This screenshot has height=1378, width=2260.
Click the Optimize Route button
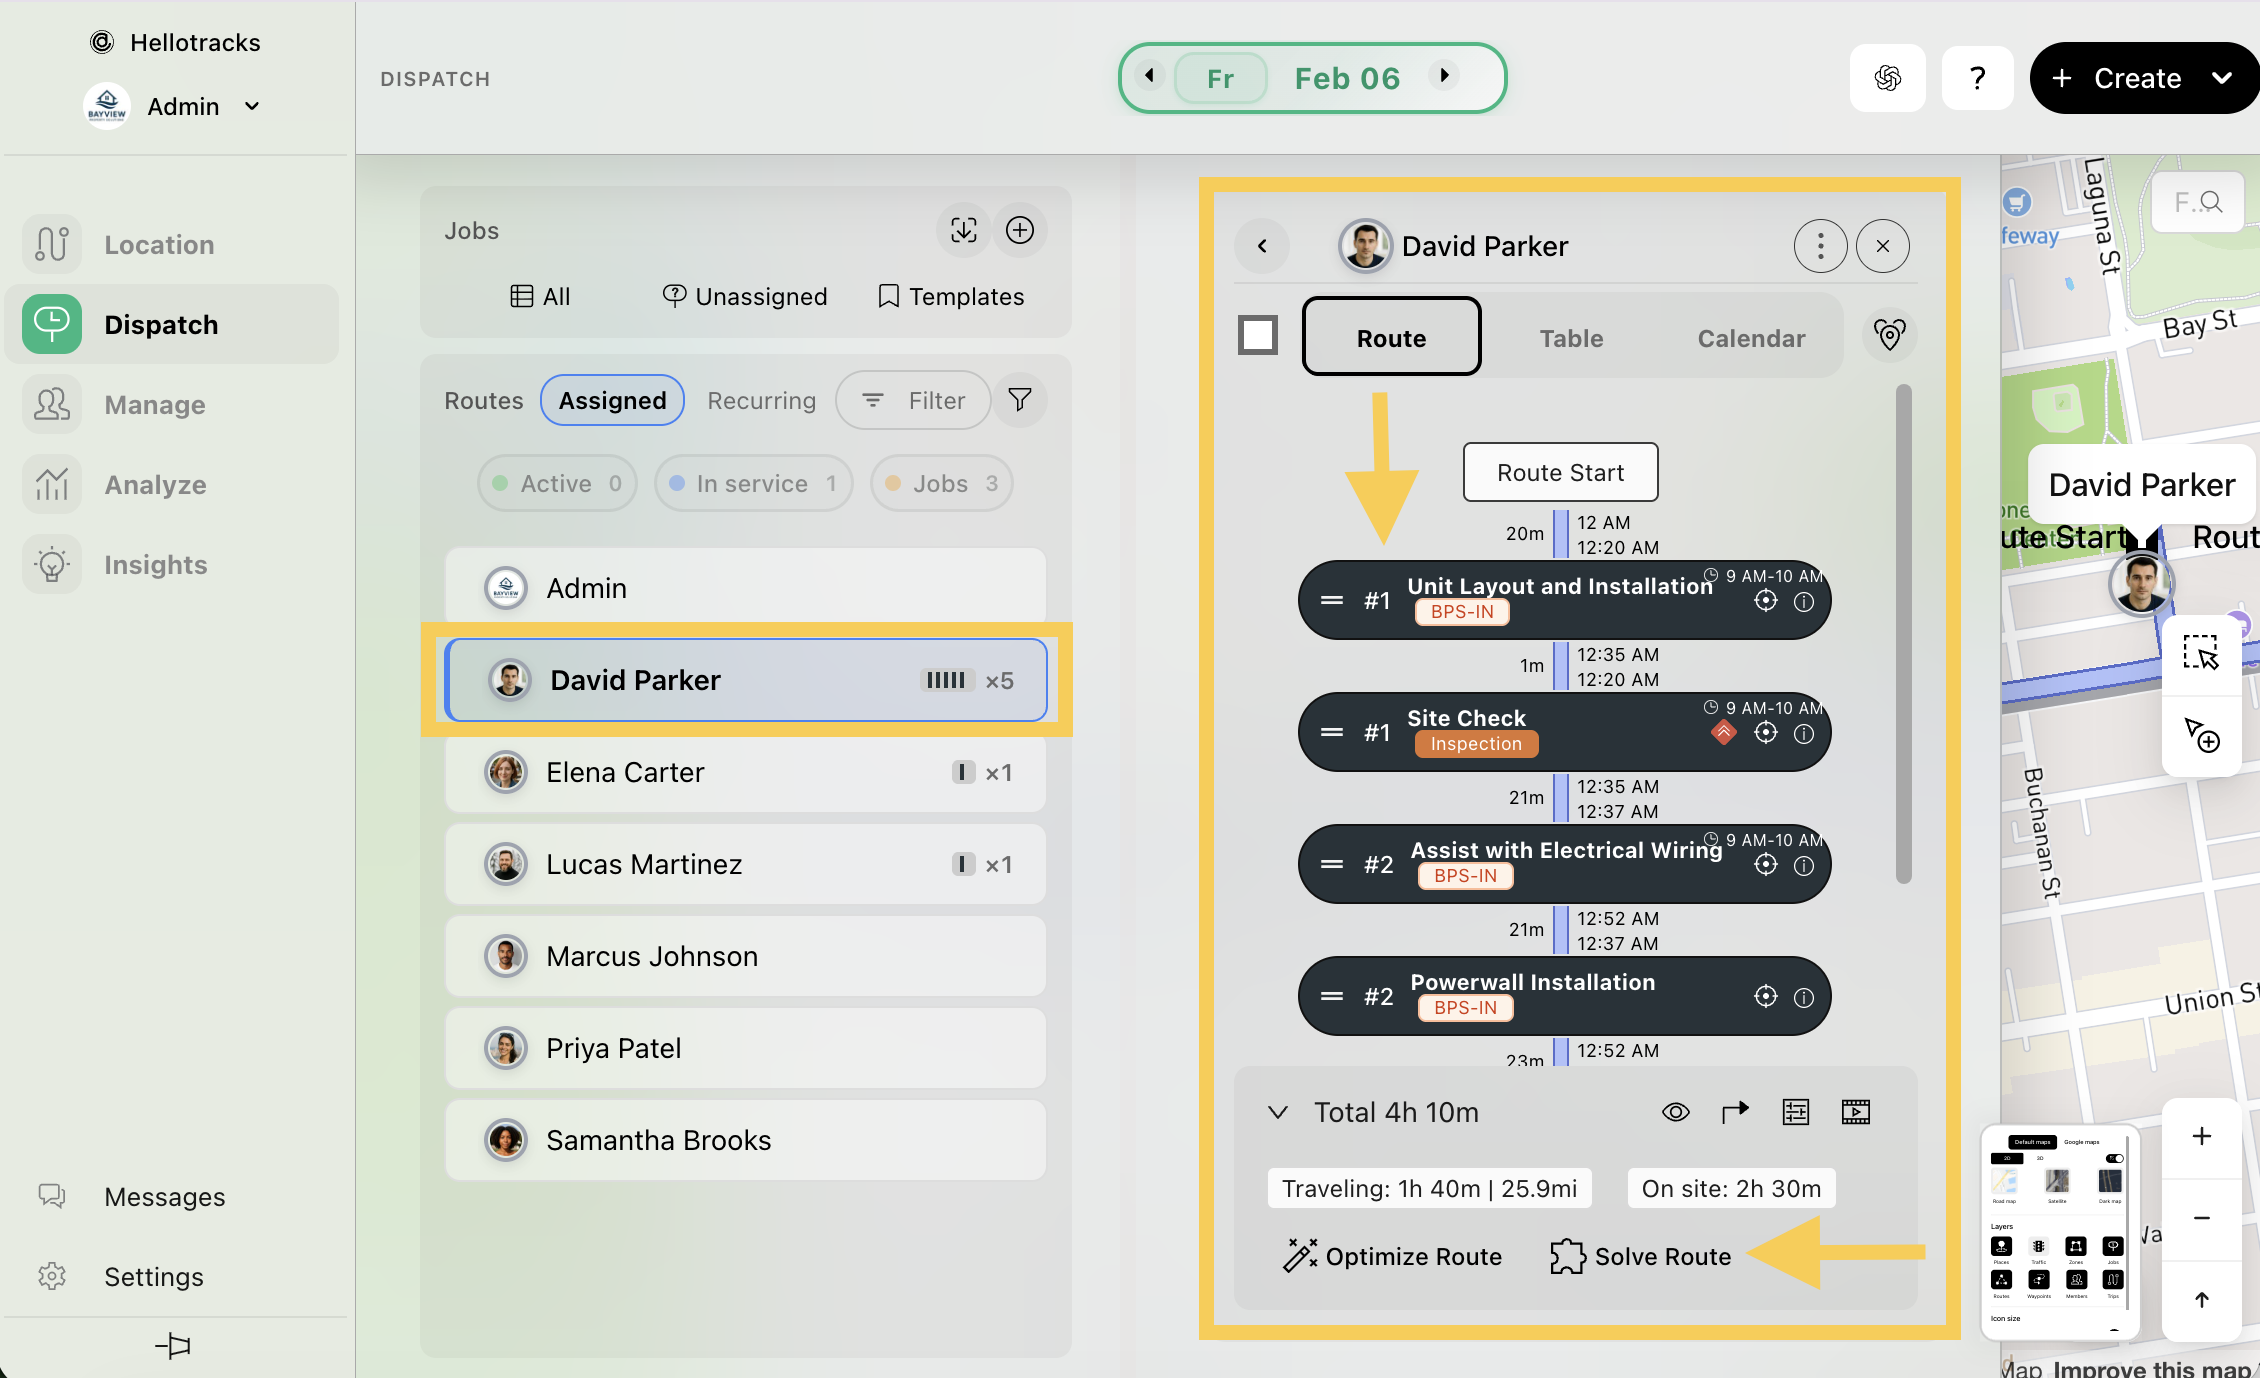point(1392,1256)
